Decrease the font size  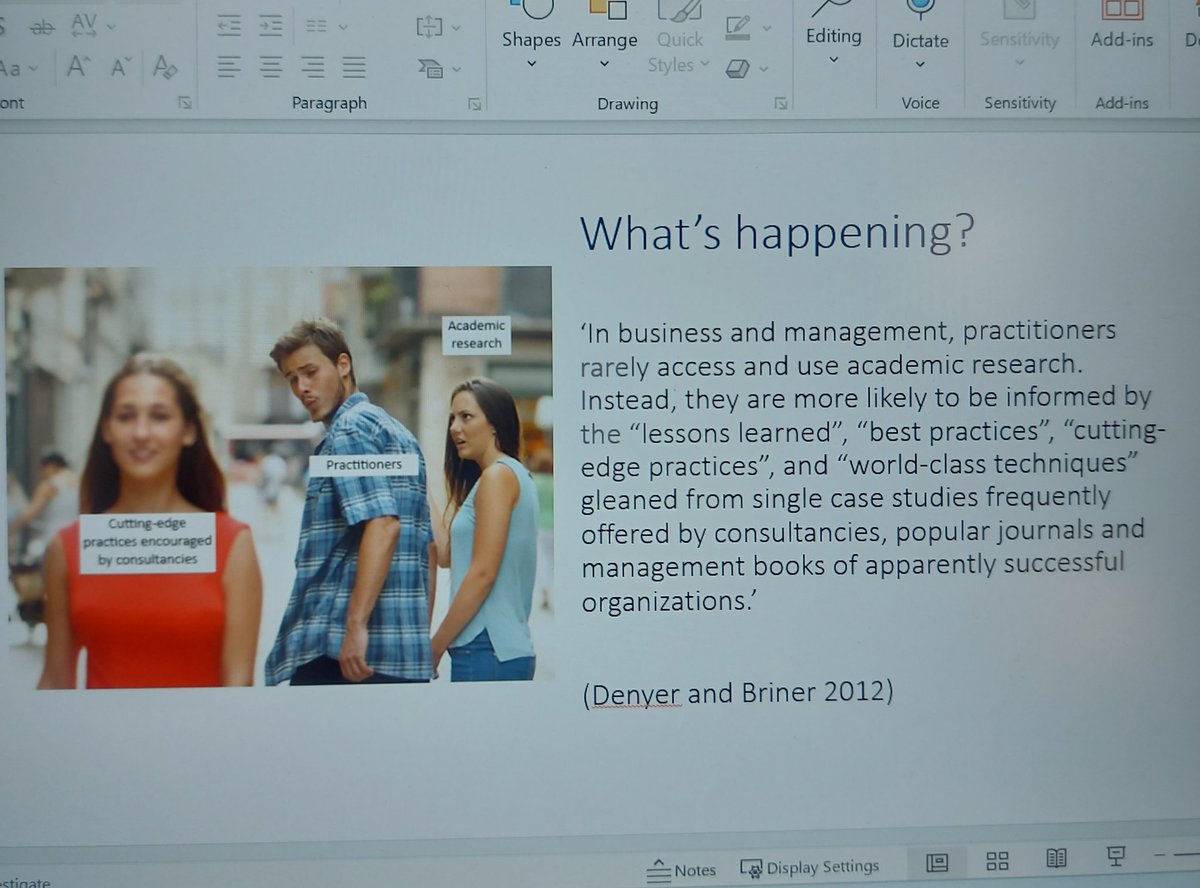(x=120, y=67)
